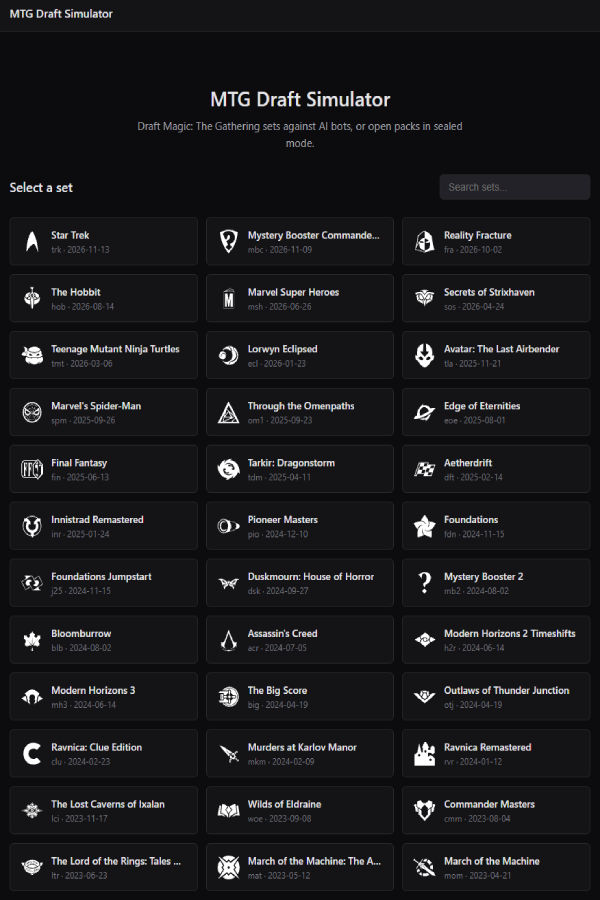Image resolution: width=600 pixels, height=900 pixels.
Task: Click the Marvel's Spider-Man mask icon
Action: tap(32, 412)
